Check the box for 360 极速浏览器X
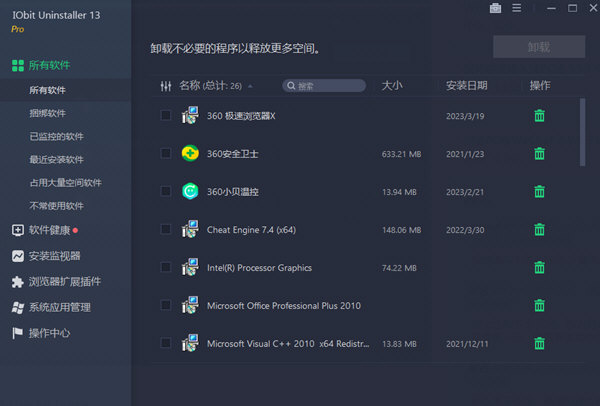 (x=166, y=115)
